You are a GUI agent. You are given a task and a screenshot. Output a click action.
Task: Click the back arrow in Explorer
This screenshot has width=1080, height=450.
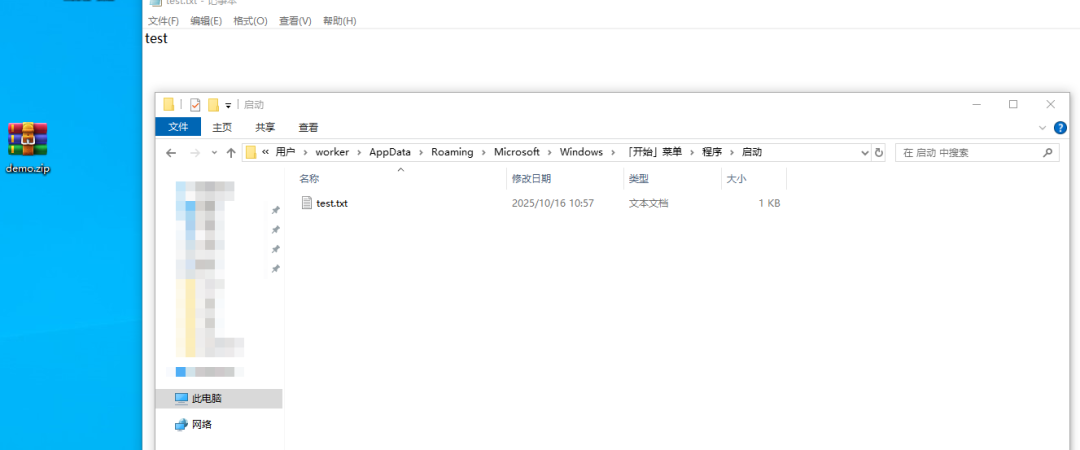[171, 153]
